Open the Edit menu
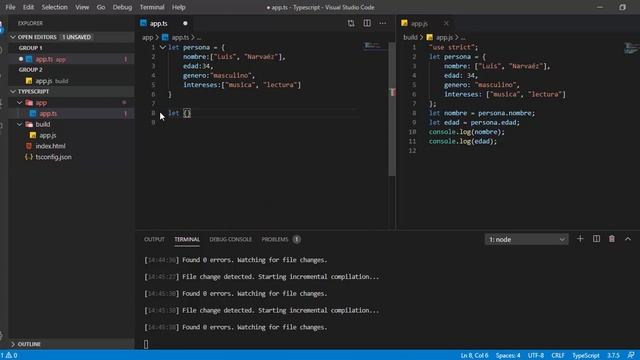Image resolution: width=640 pixels, height=360 pixels. point(28,7)
